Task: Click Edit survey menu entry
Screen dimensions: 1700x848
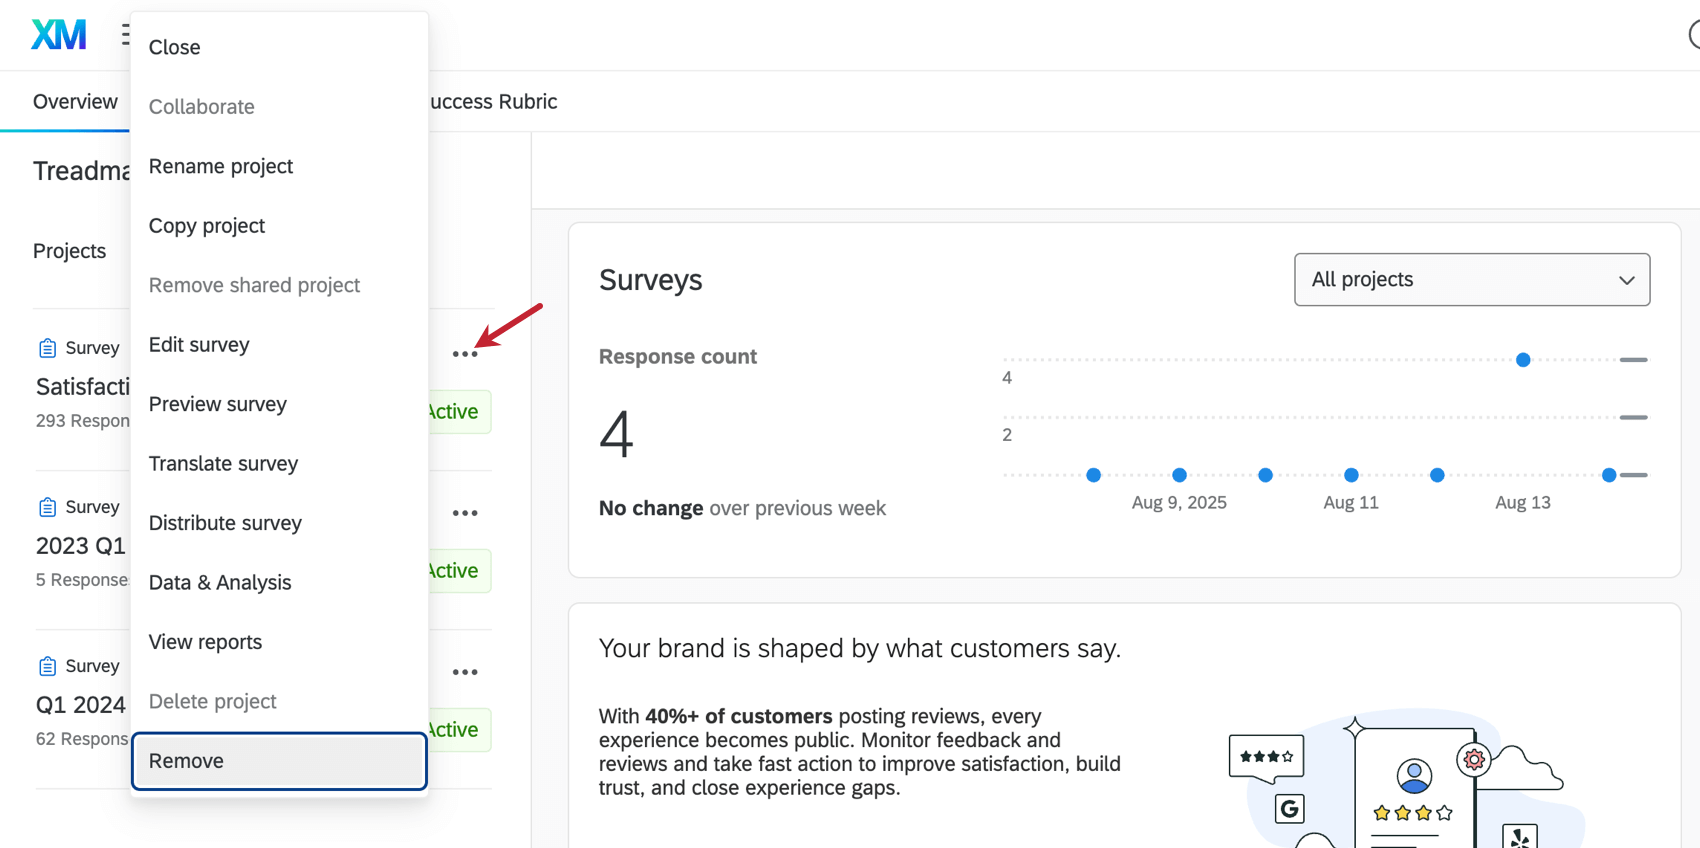Action: (x=199, y=345)
